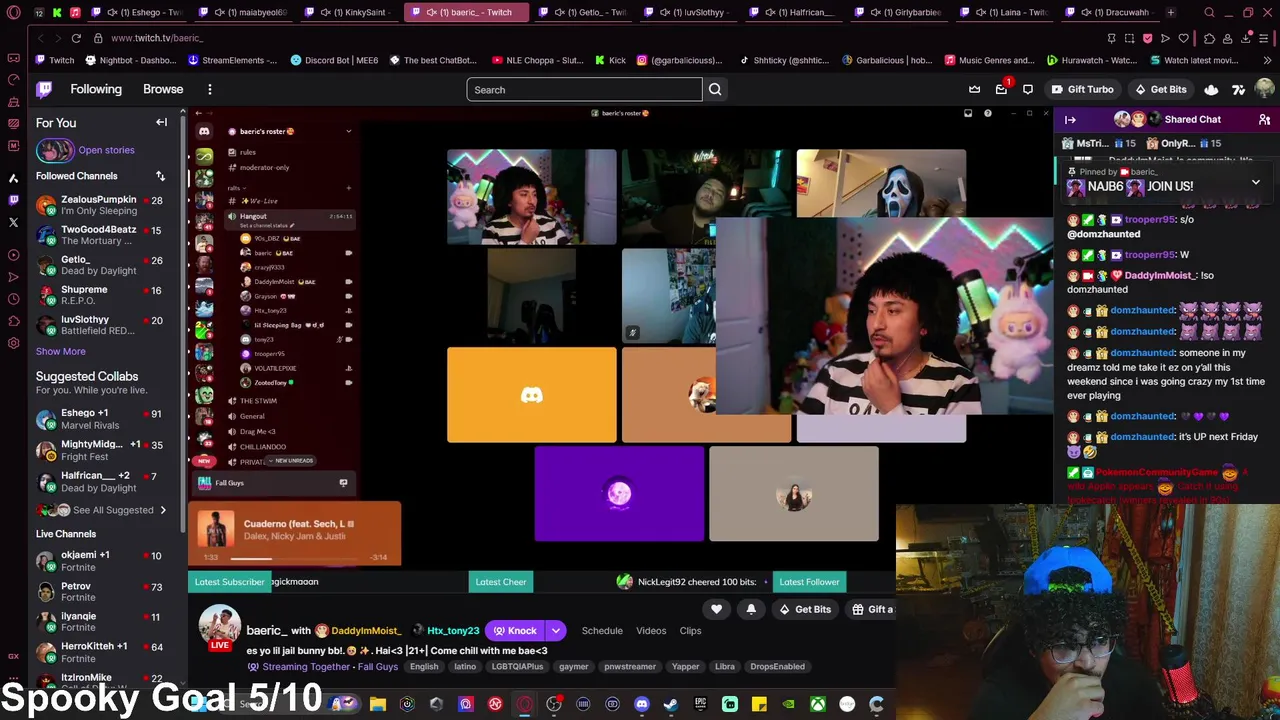This screenshot has width=1280, height=720.
Task: Click the LGBTQIAPlus tag
Action: click(x=517, y=666)
